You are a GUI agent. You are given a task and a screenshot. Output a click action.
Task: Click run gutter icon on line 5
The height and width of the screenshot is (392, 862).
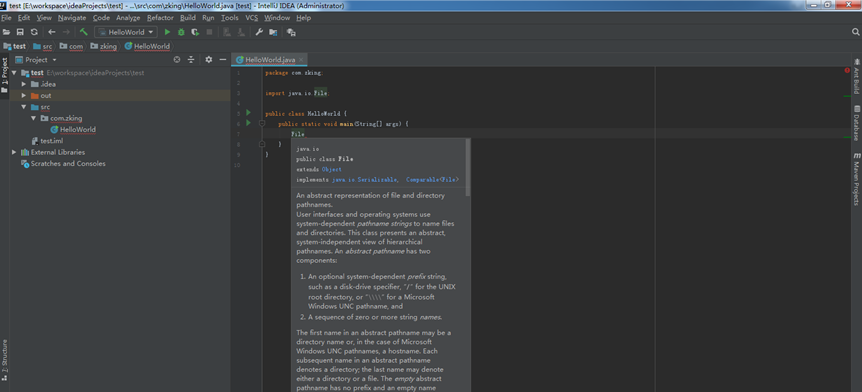click(248, 113)
